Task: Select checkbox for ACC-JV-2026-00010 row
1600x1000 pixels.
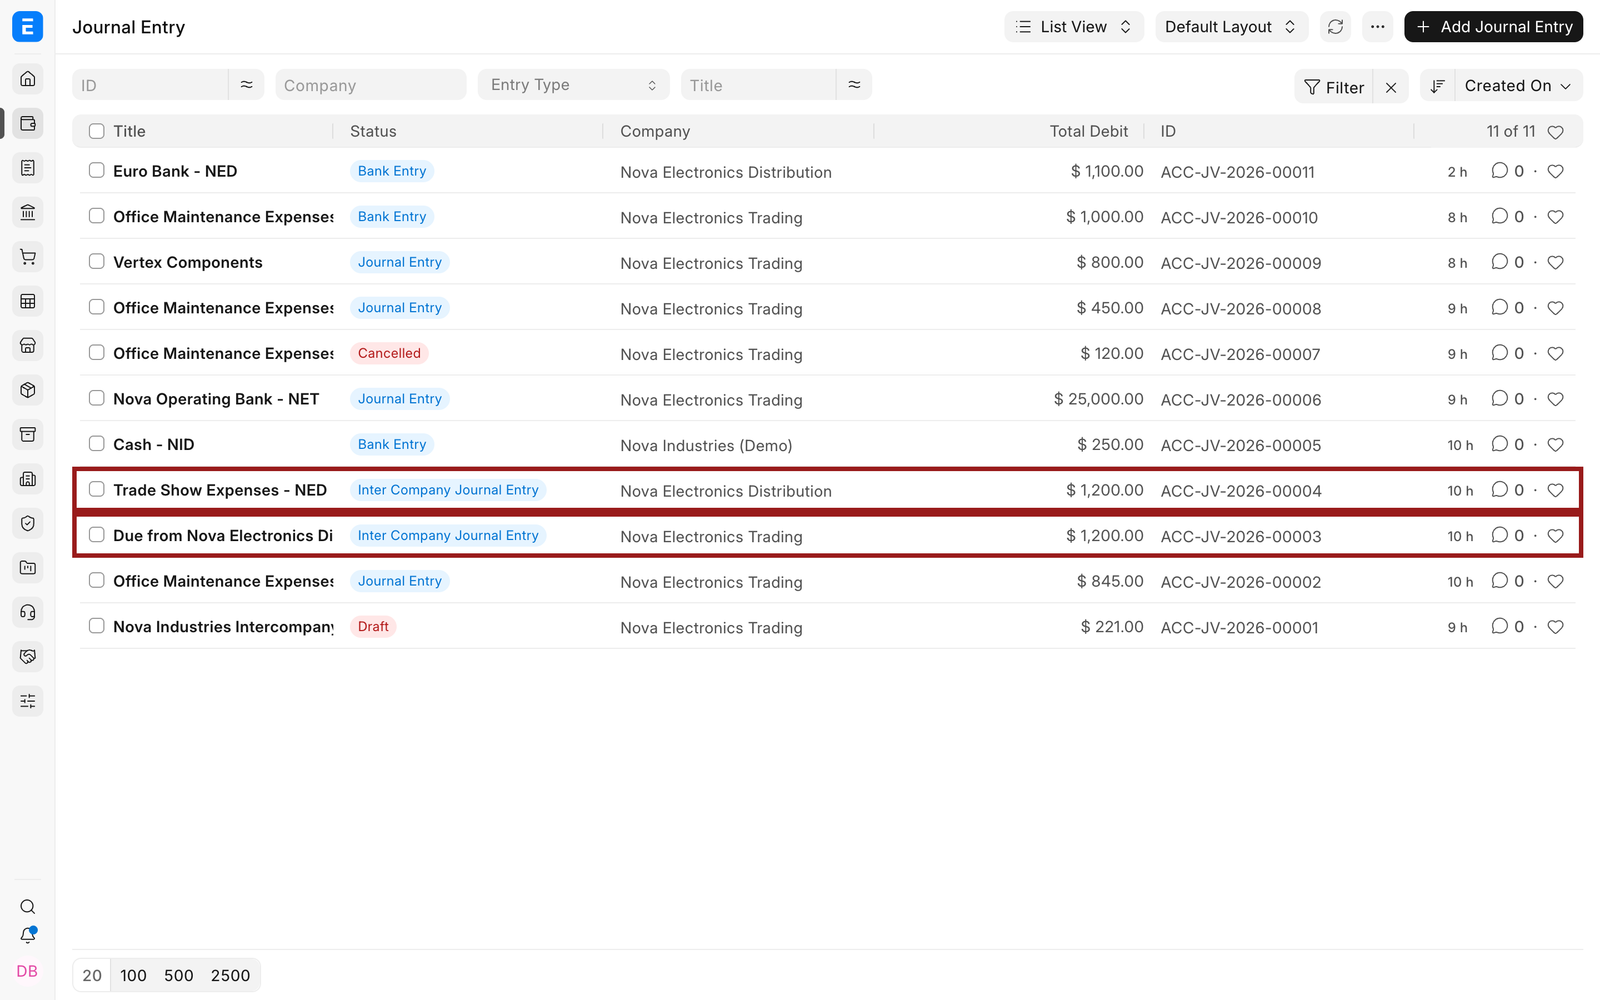Action: click(x=96, y=216)
